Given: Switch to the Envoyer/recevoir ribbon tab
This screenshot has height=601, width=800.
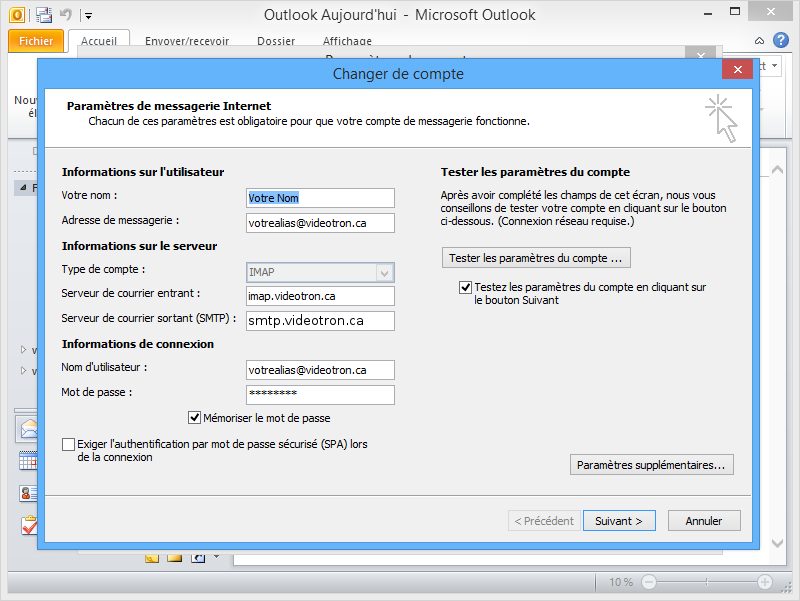Looking at the screenshot, I should pyautogui.click(x=187, y=41).
